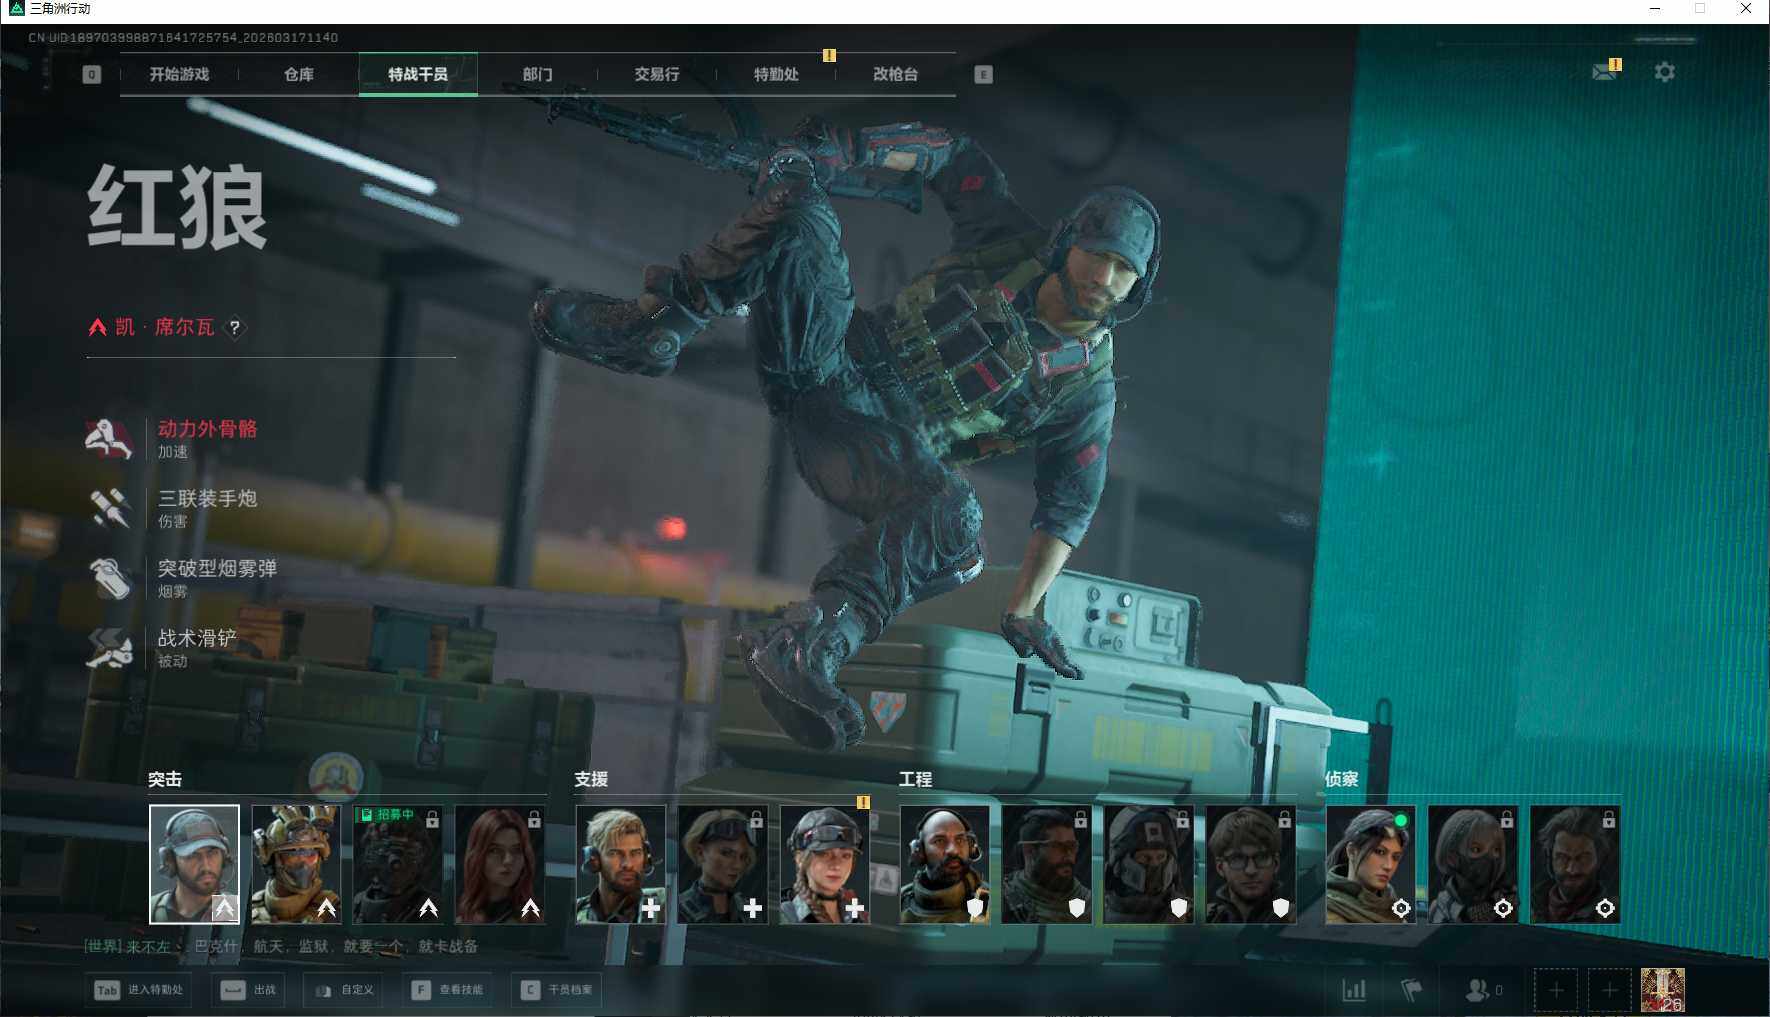Click the first empty squad slot plus

click(1556, 990)
